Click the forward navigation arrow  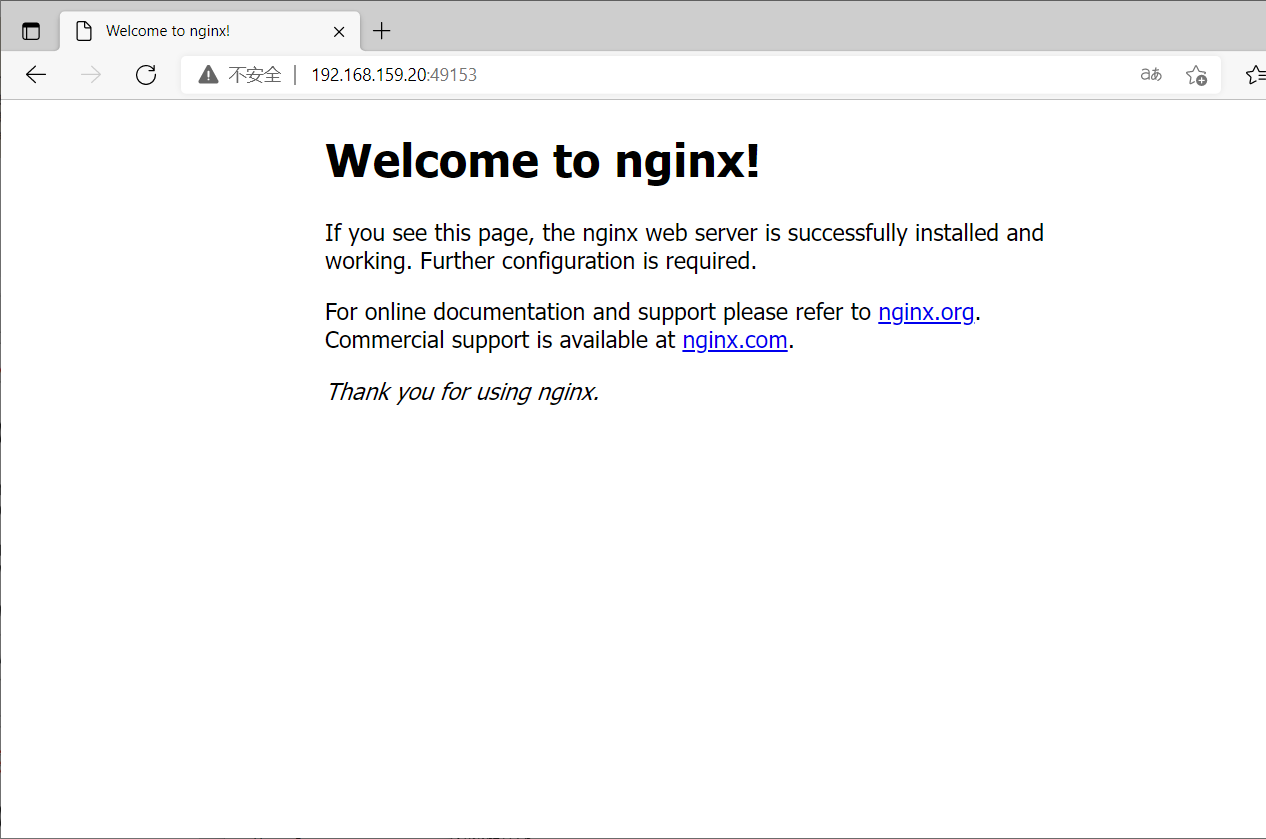coord(91,74)
